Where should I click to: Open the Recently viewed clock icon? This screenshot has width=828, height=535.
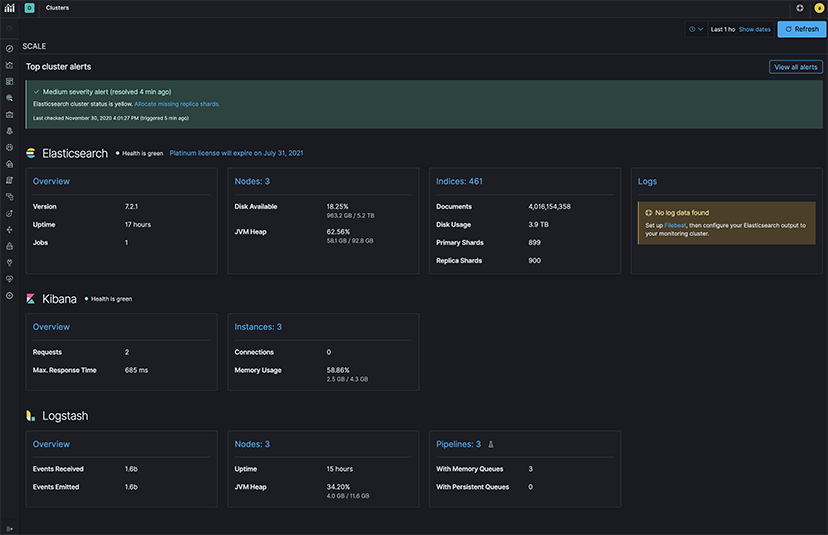[x=10, y=28]
